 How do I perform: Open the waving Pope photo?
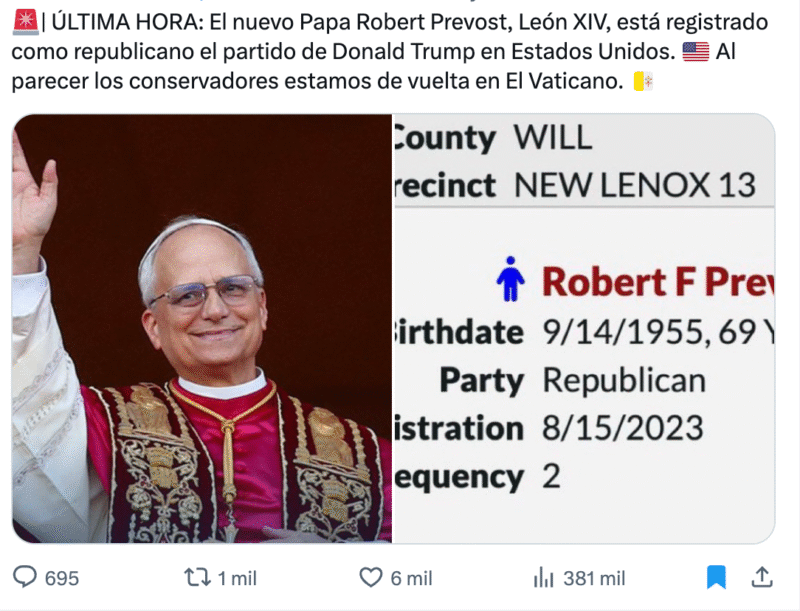[200, 330]
